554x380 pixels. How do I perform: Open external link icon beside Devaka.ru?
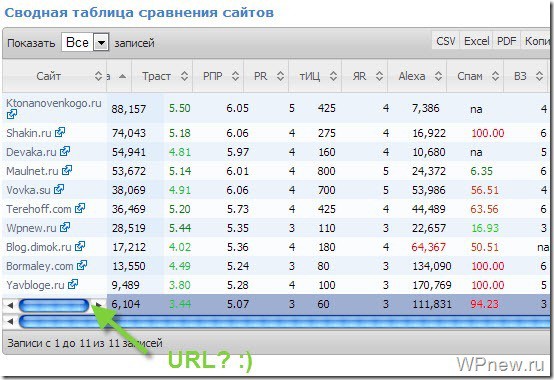(x=65, y=152)
